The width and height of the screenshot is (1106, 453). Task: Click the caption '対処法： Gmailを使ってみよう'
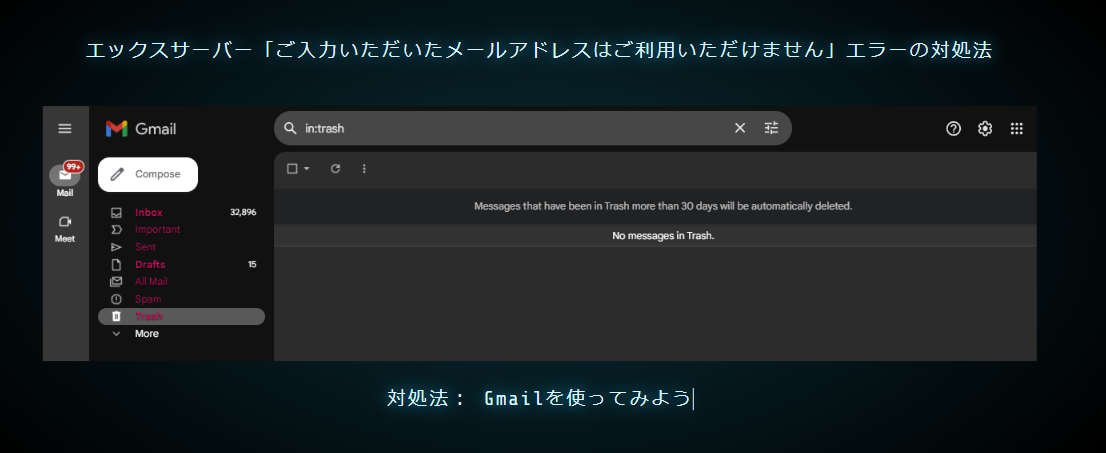[539, 398]
